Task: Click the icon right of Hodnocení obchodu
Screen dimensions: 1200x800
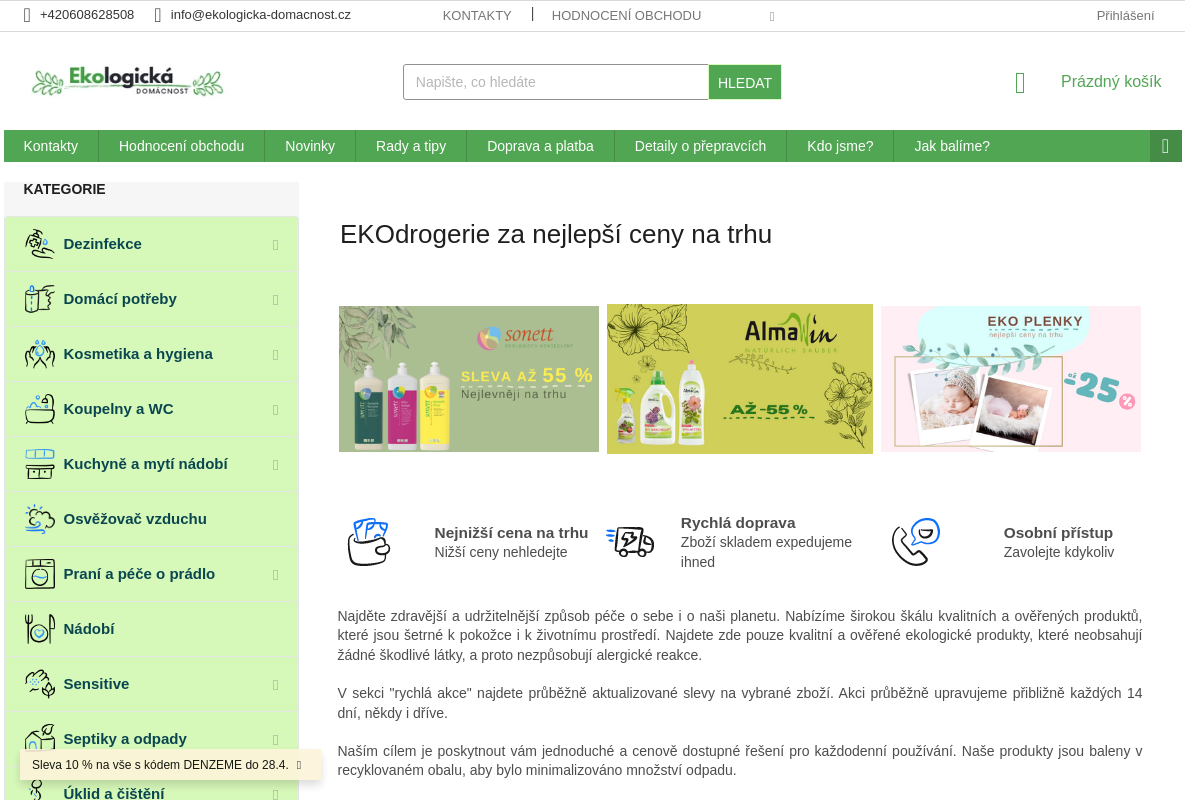Action: coord(772,16)
